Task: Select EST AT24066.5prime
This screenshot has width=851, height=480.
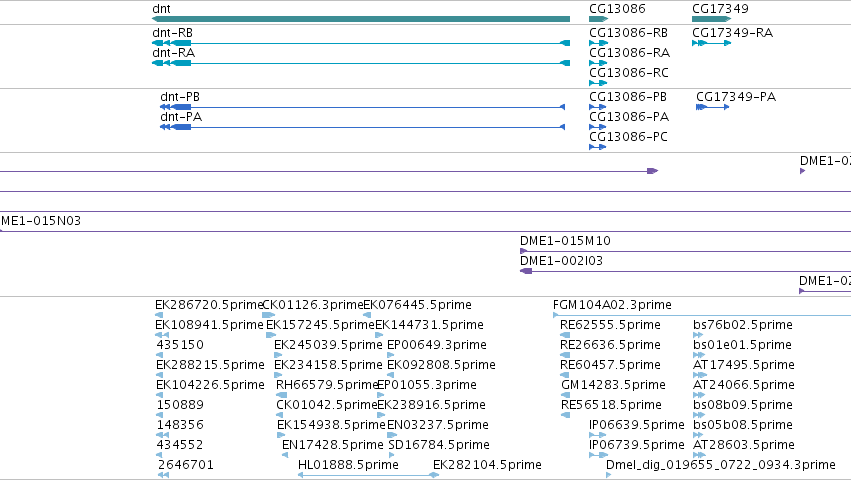Action: pyautogui.click(x=744, y=385)
